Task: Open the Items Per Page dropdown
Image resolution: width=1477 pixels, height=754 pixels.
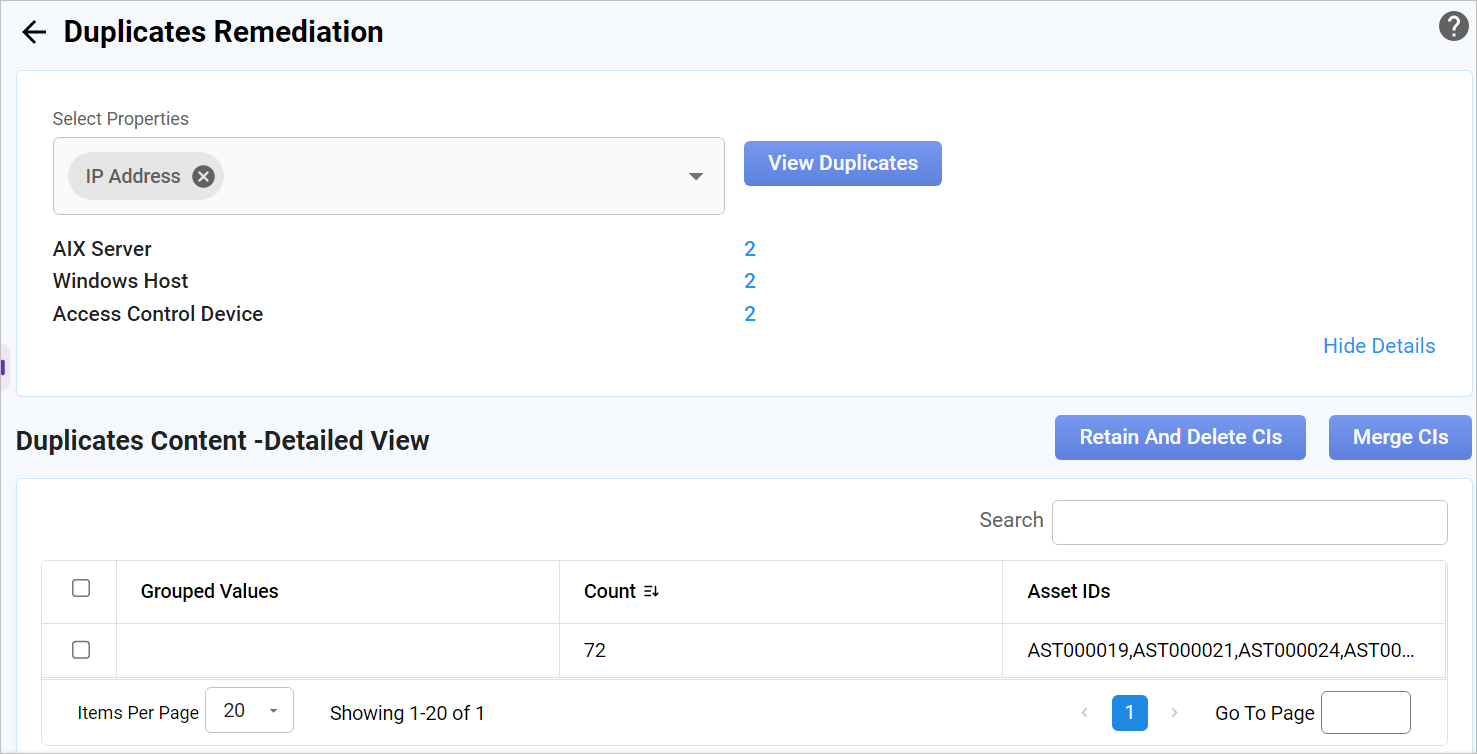Action: coord(249,711)
